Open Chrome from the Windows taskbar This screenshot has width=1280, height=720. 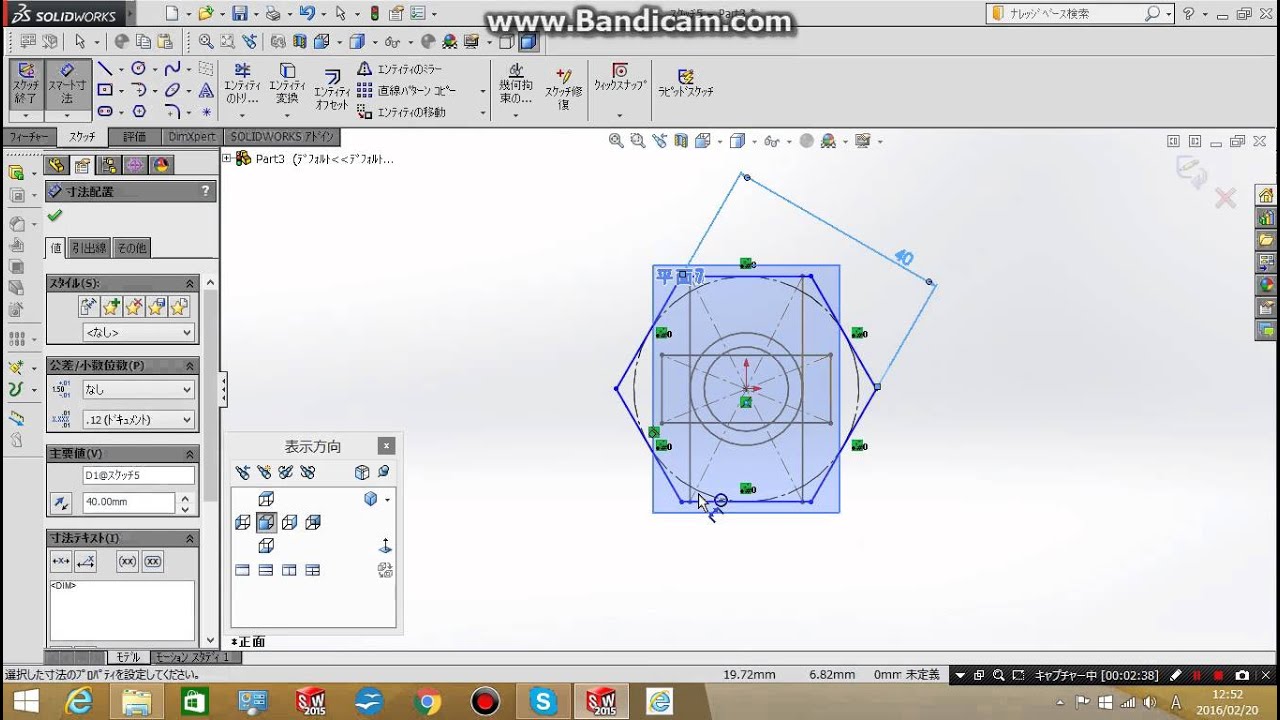coord(427,702)
